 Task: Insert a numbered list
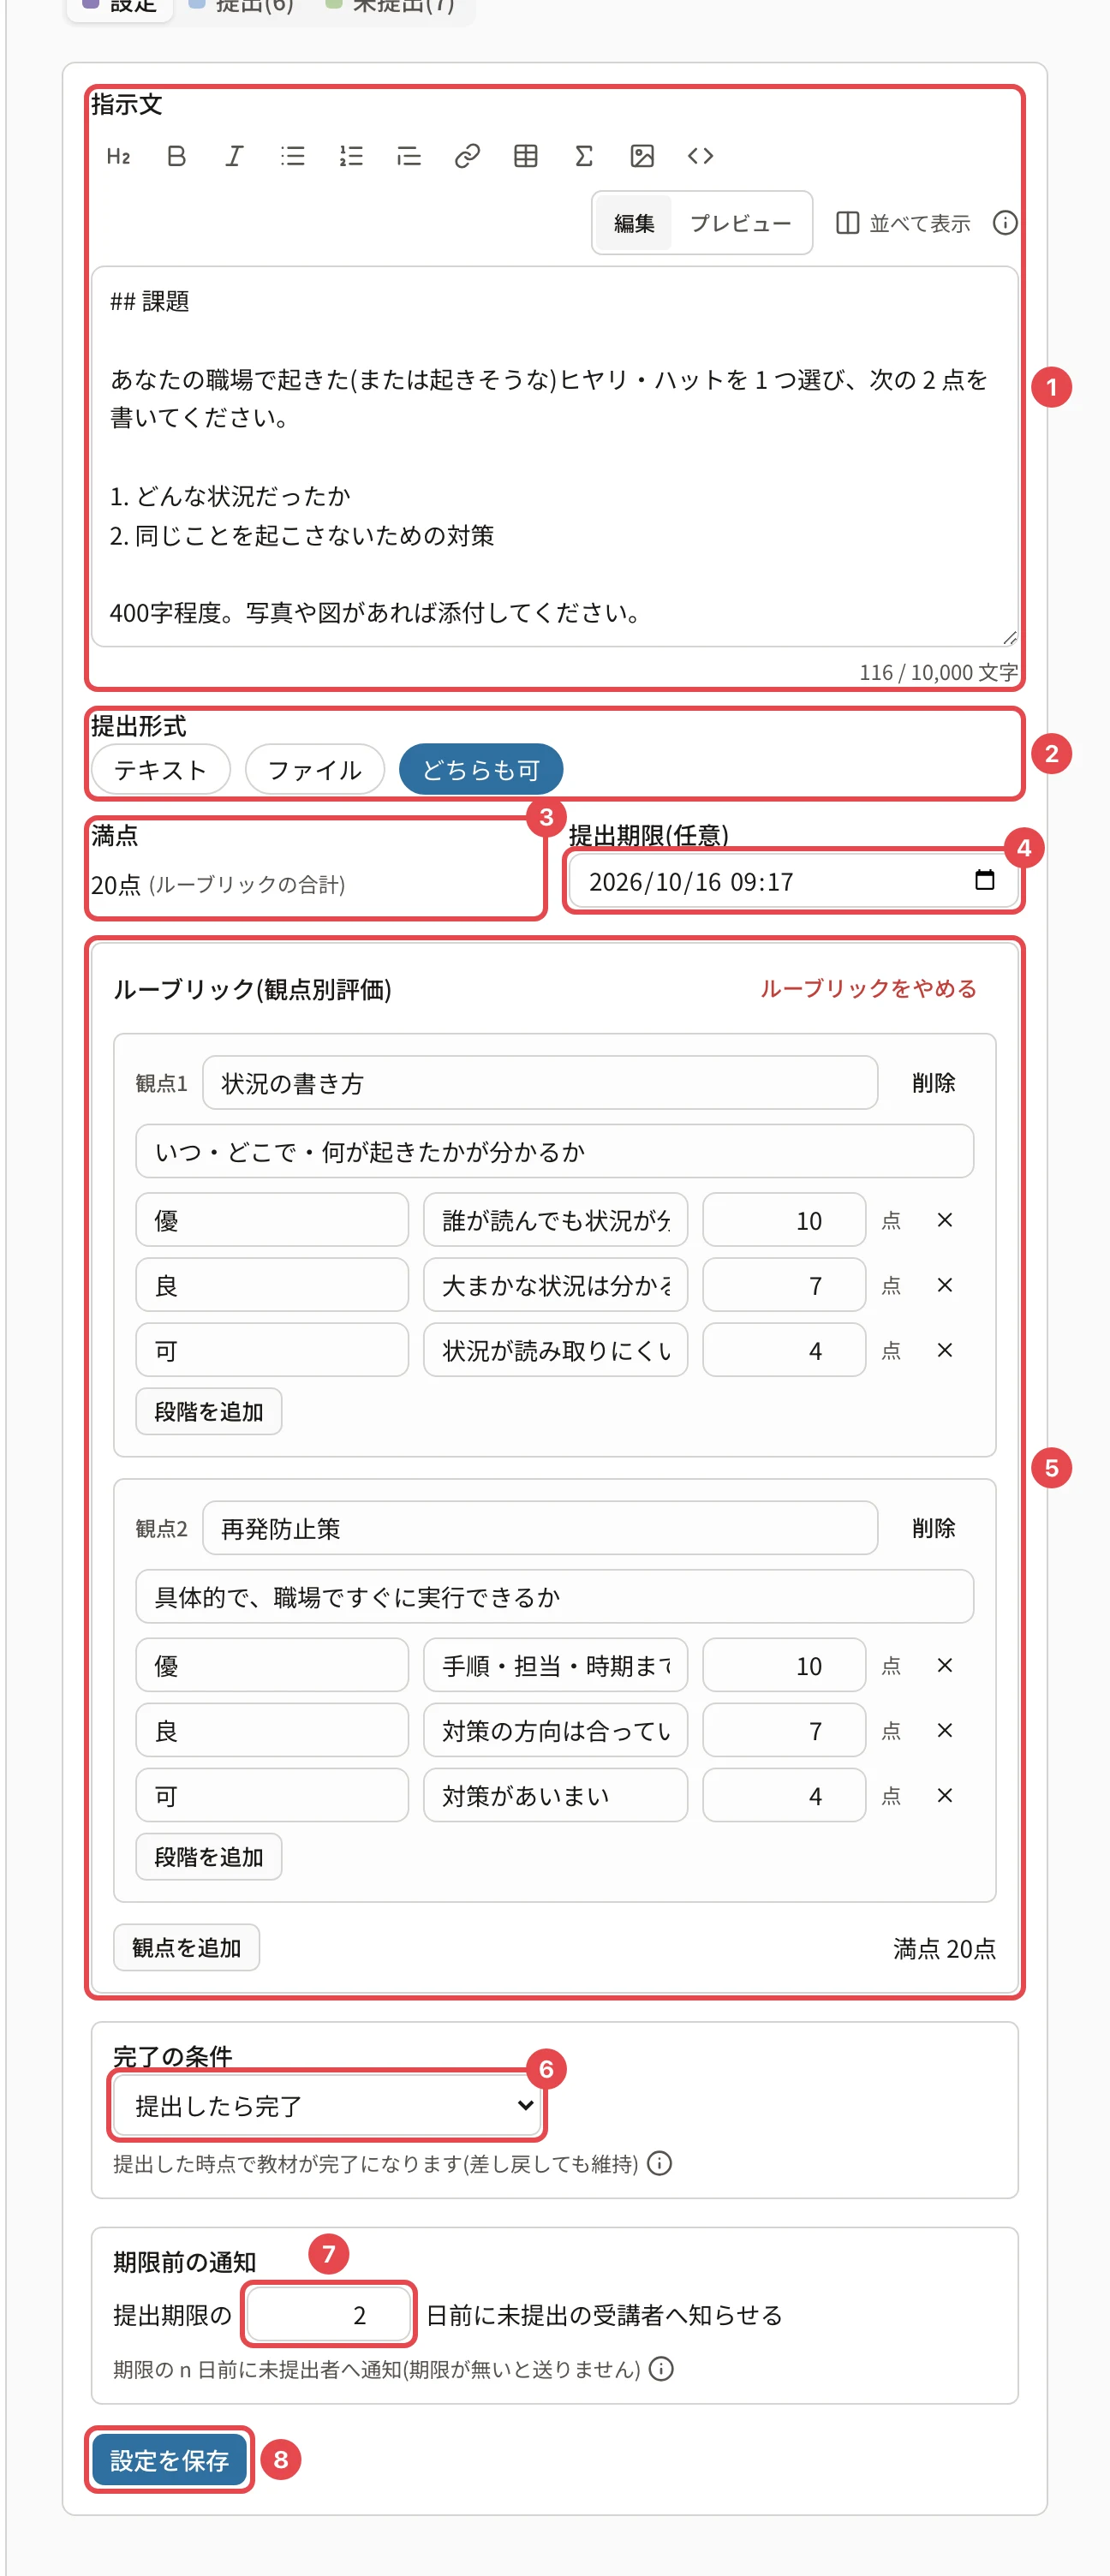351,156
